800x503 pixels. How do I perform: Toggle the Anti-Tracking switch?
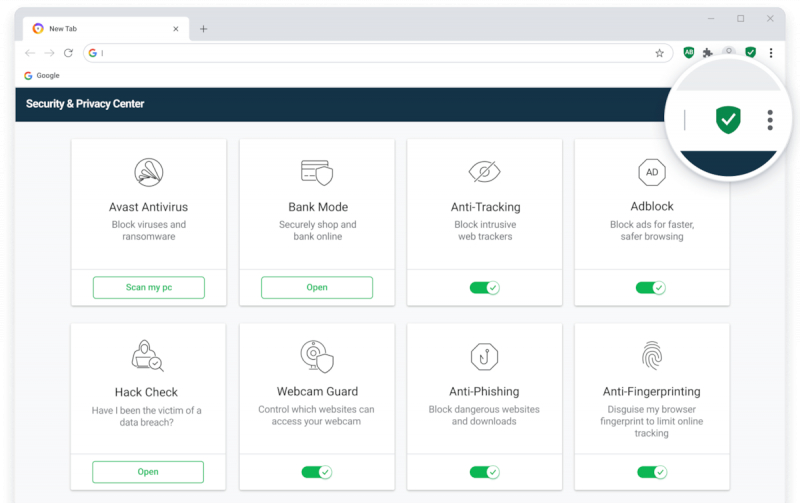(485, 288)
